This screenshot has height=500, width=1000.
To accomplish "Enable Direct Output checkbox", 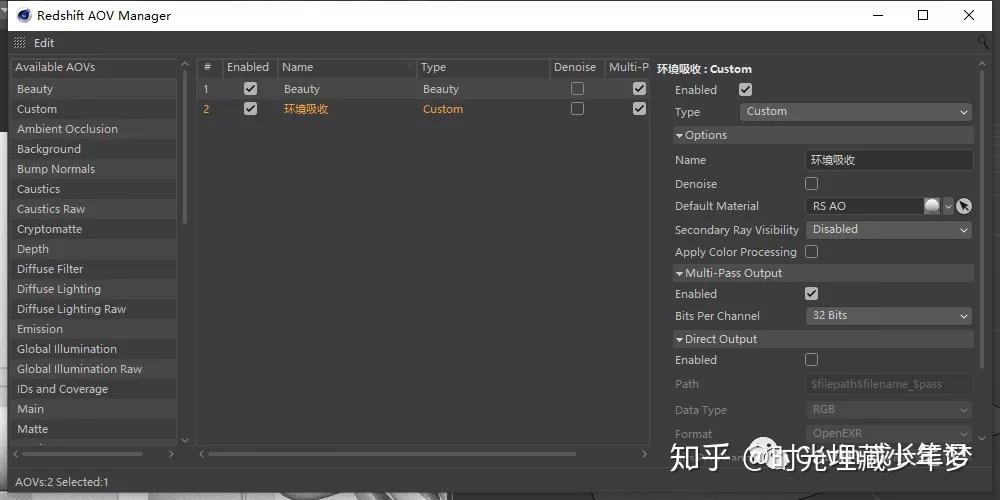I will (x=811, y=360).
